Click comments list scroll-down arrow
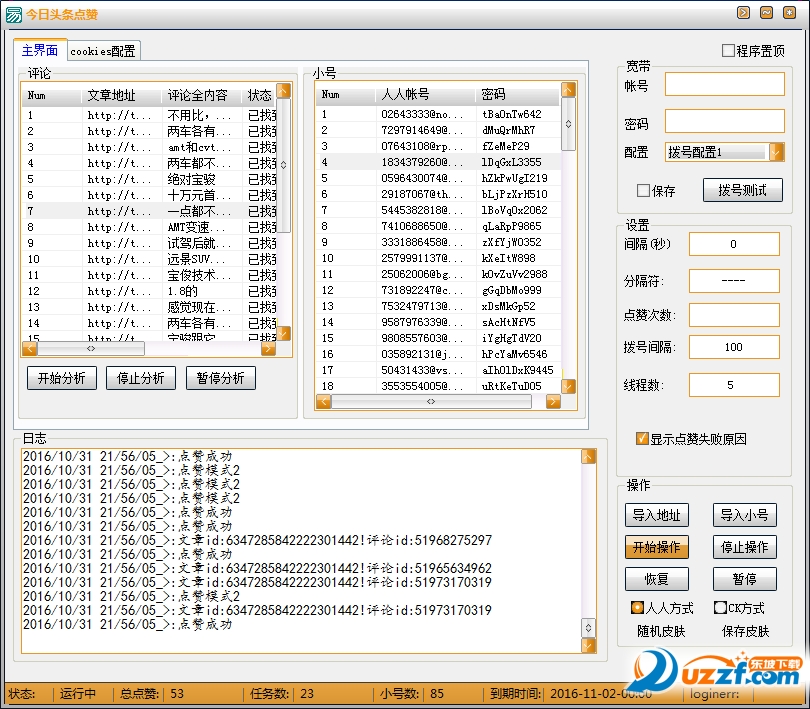The image size is (810, 709). [284, 333]
